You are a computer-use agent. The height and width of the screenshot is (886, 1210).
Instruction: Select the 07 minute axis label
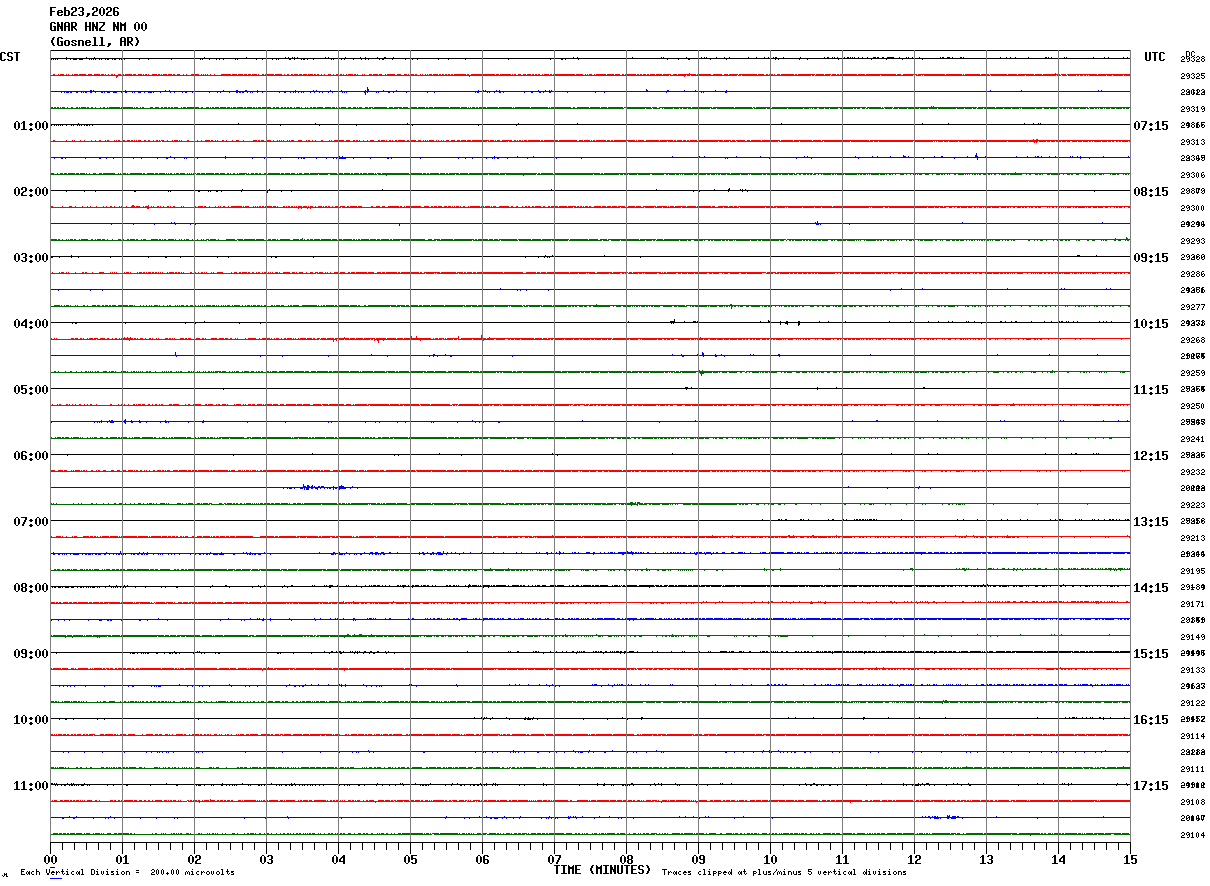(x=555, y=859)
